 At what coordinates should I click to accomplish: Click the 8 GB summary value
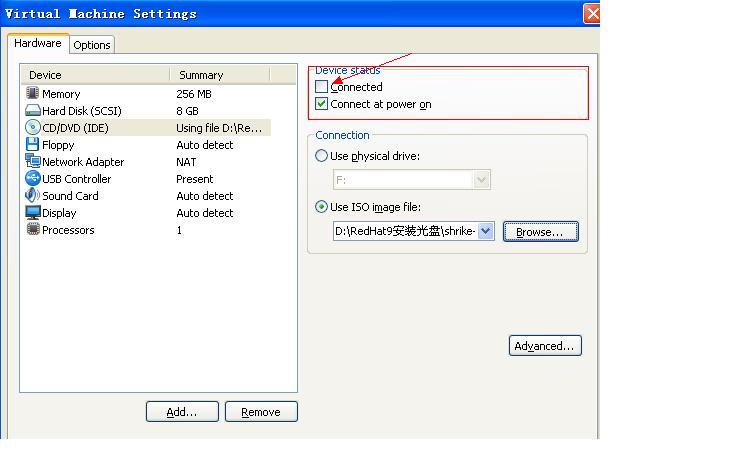coord(187,111)
